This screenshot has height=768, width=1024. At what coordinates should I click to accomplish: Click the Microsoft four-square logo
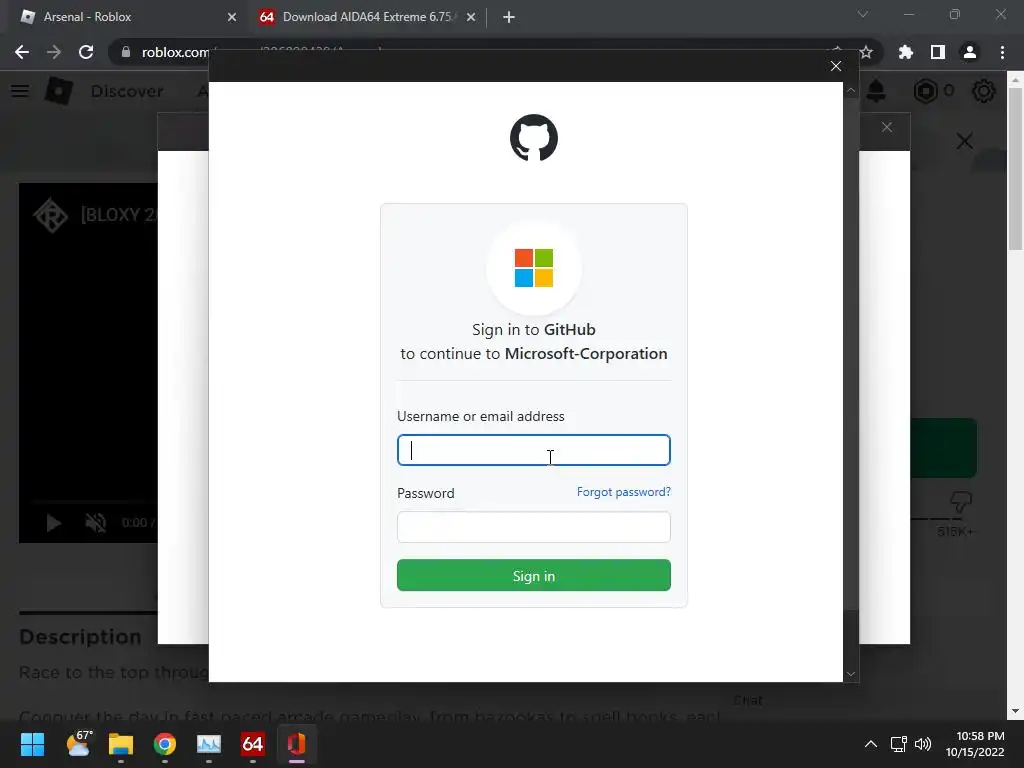[x=534, y=268]
